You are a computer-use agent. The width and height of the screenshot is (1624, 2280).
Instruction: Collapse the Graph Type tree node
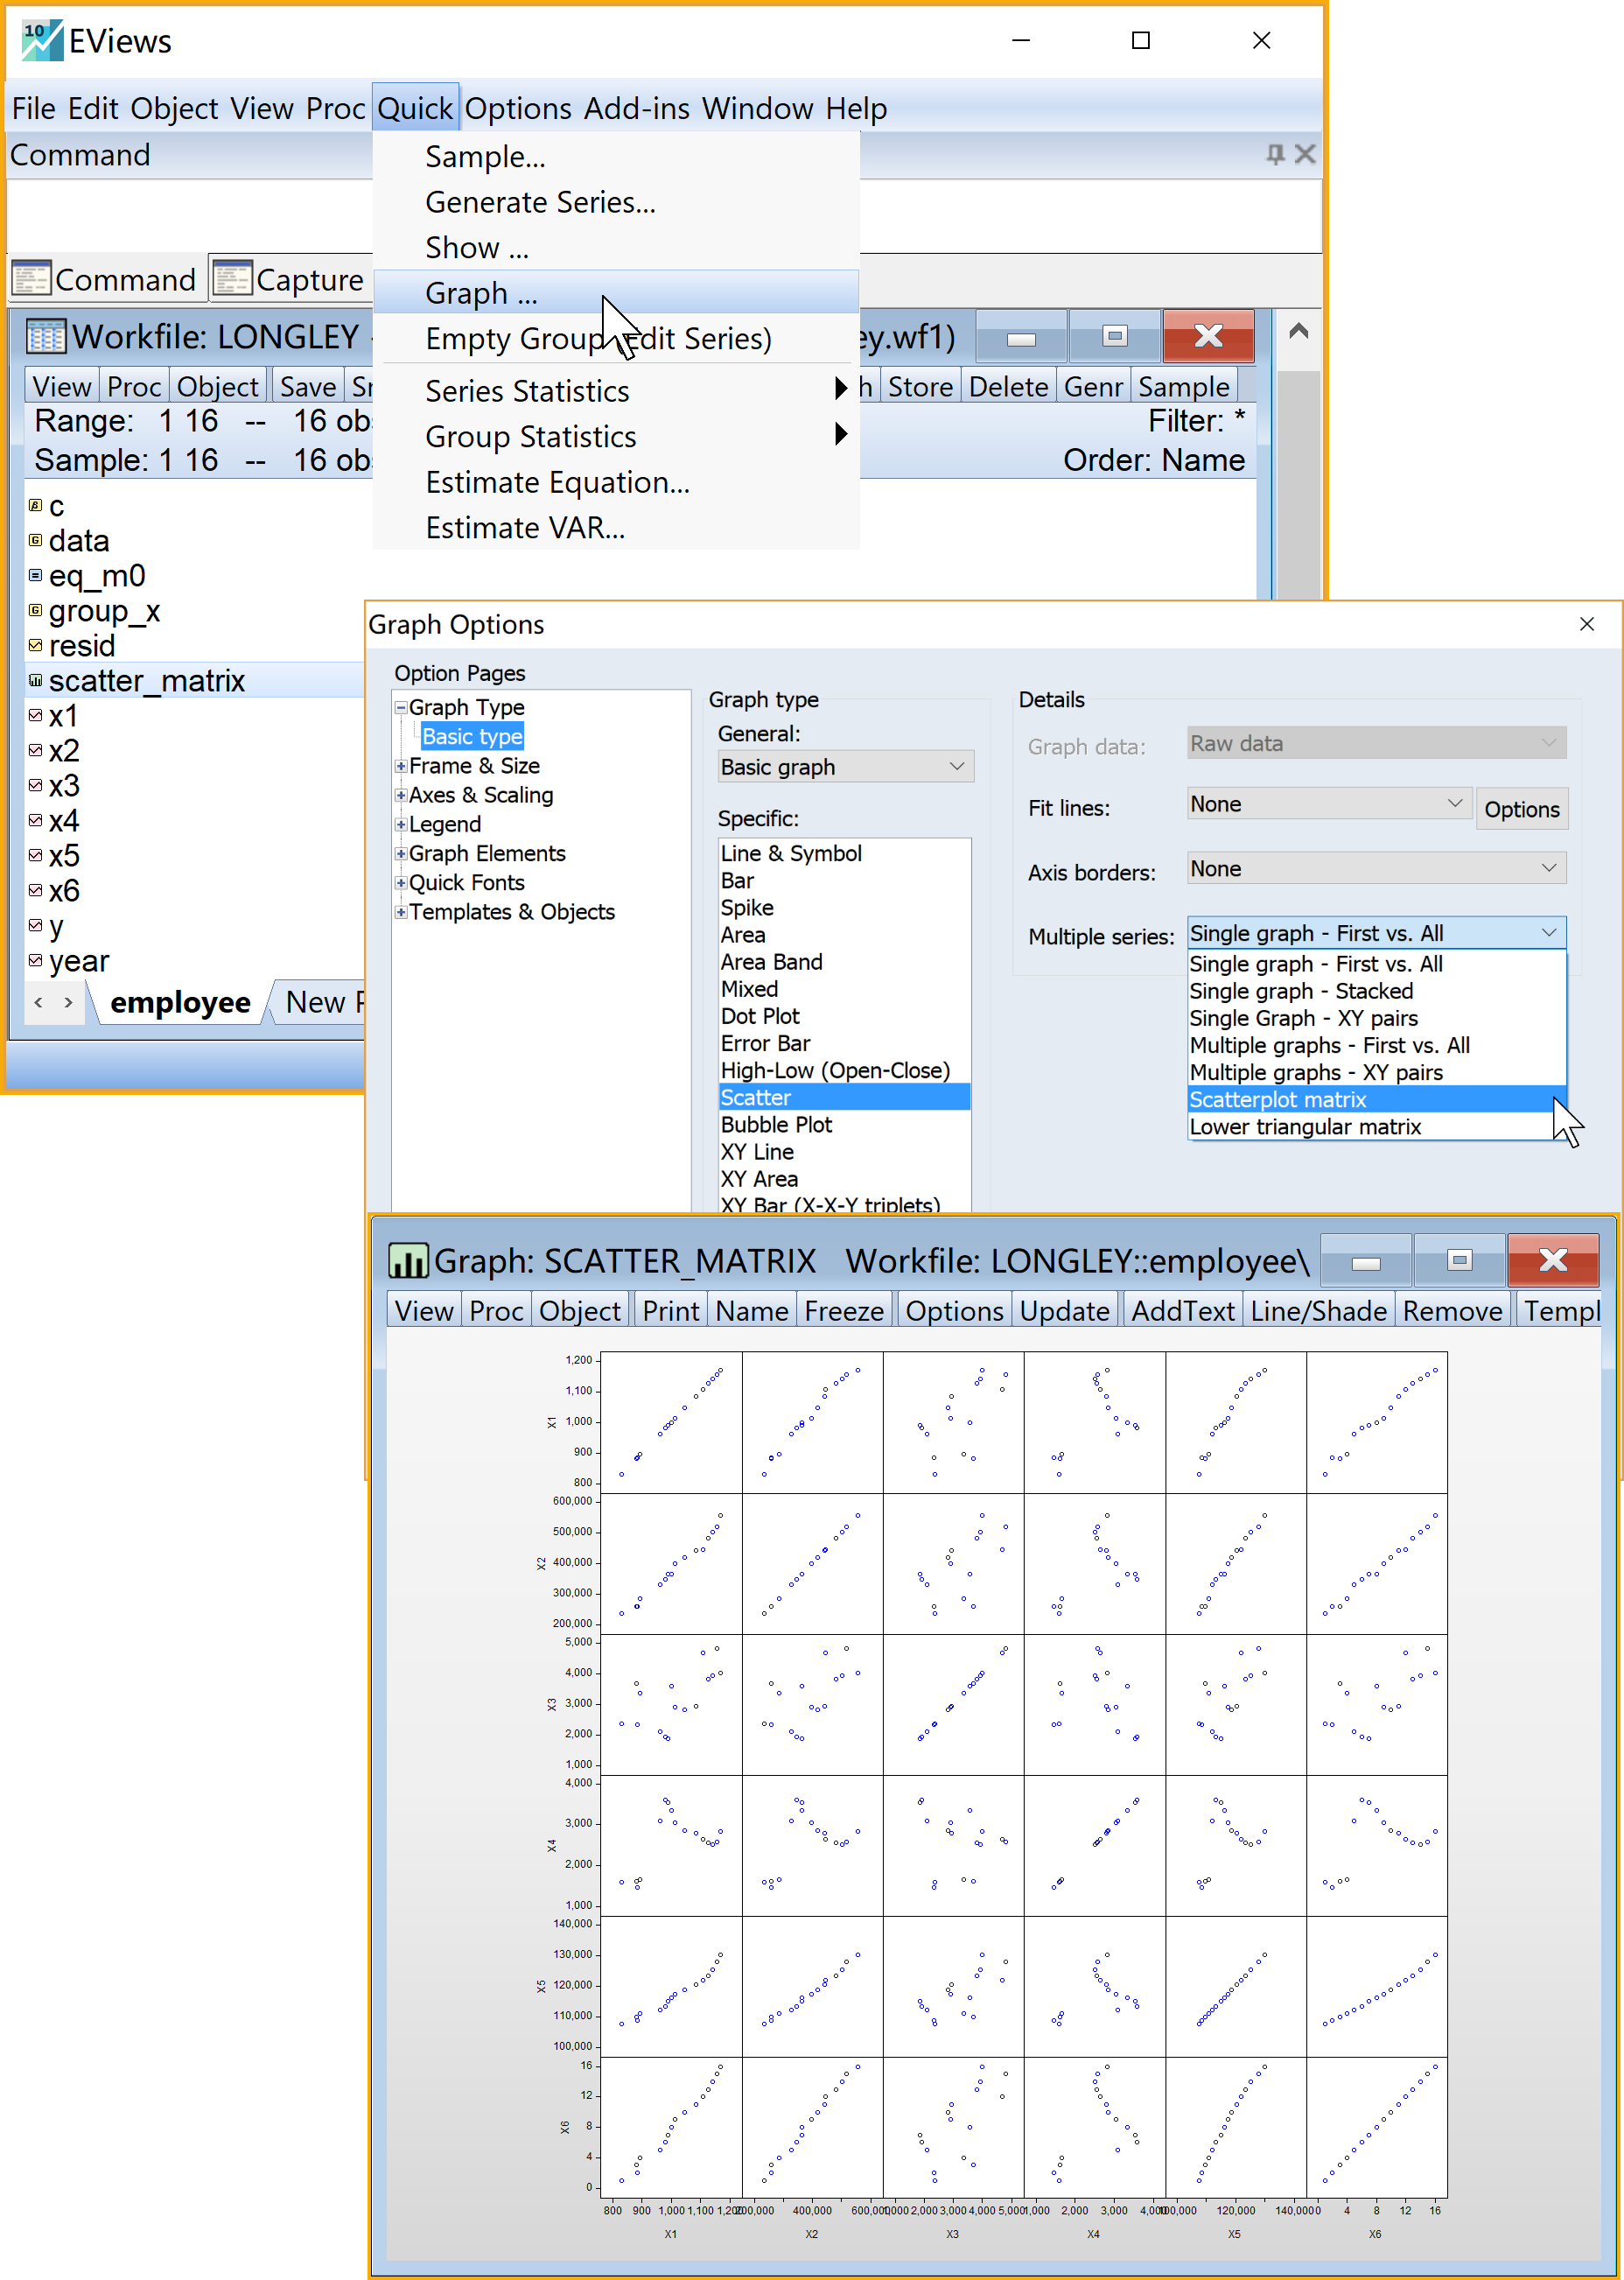pos(401,708)
